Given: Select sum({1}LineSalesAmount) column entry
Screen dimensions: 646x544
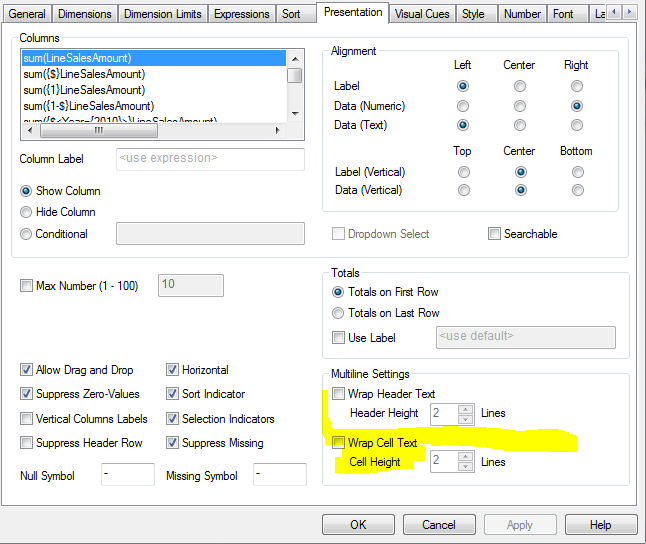Looking at the screenshot, I should [x=154, y=90].
